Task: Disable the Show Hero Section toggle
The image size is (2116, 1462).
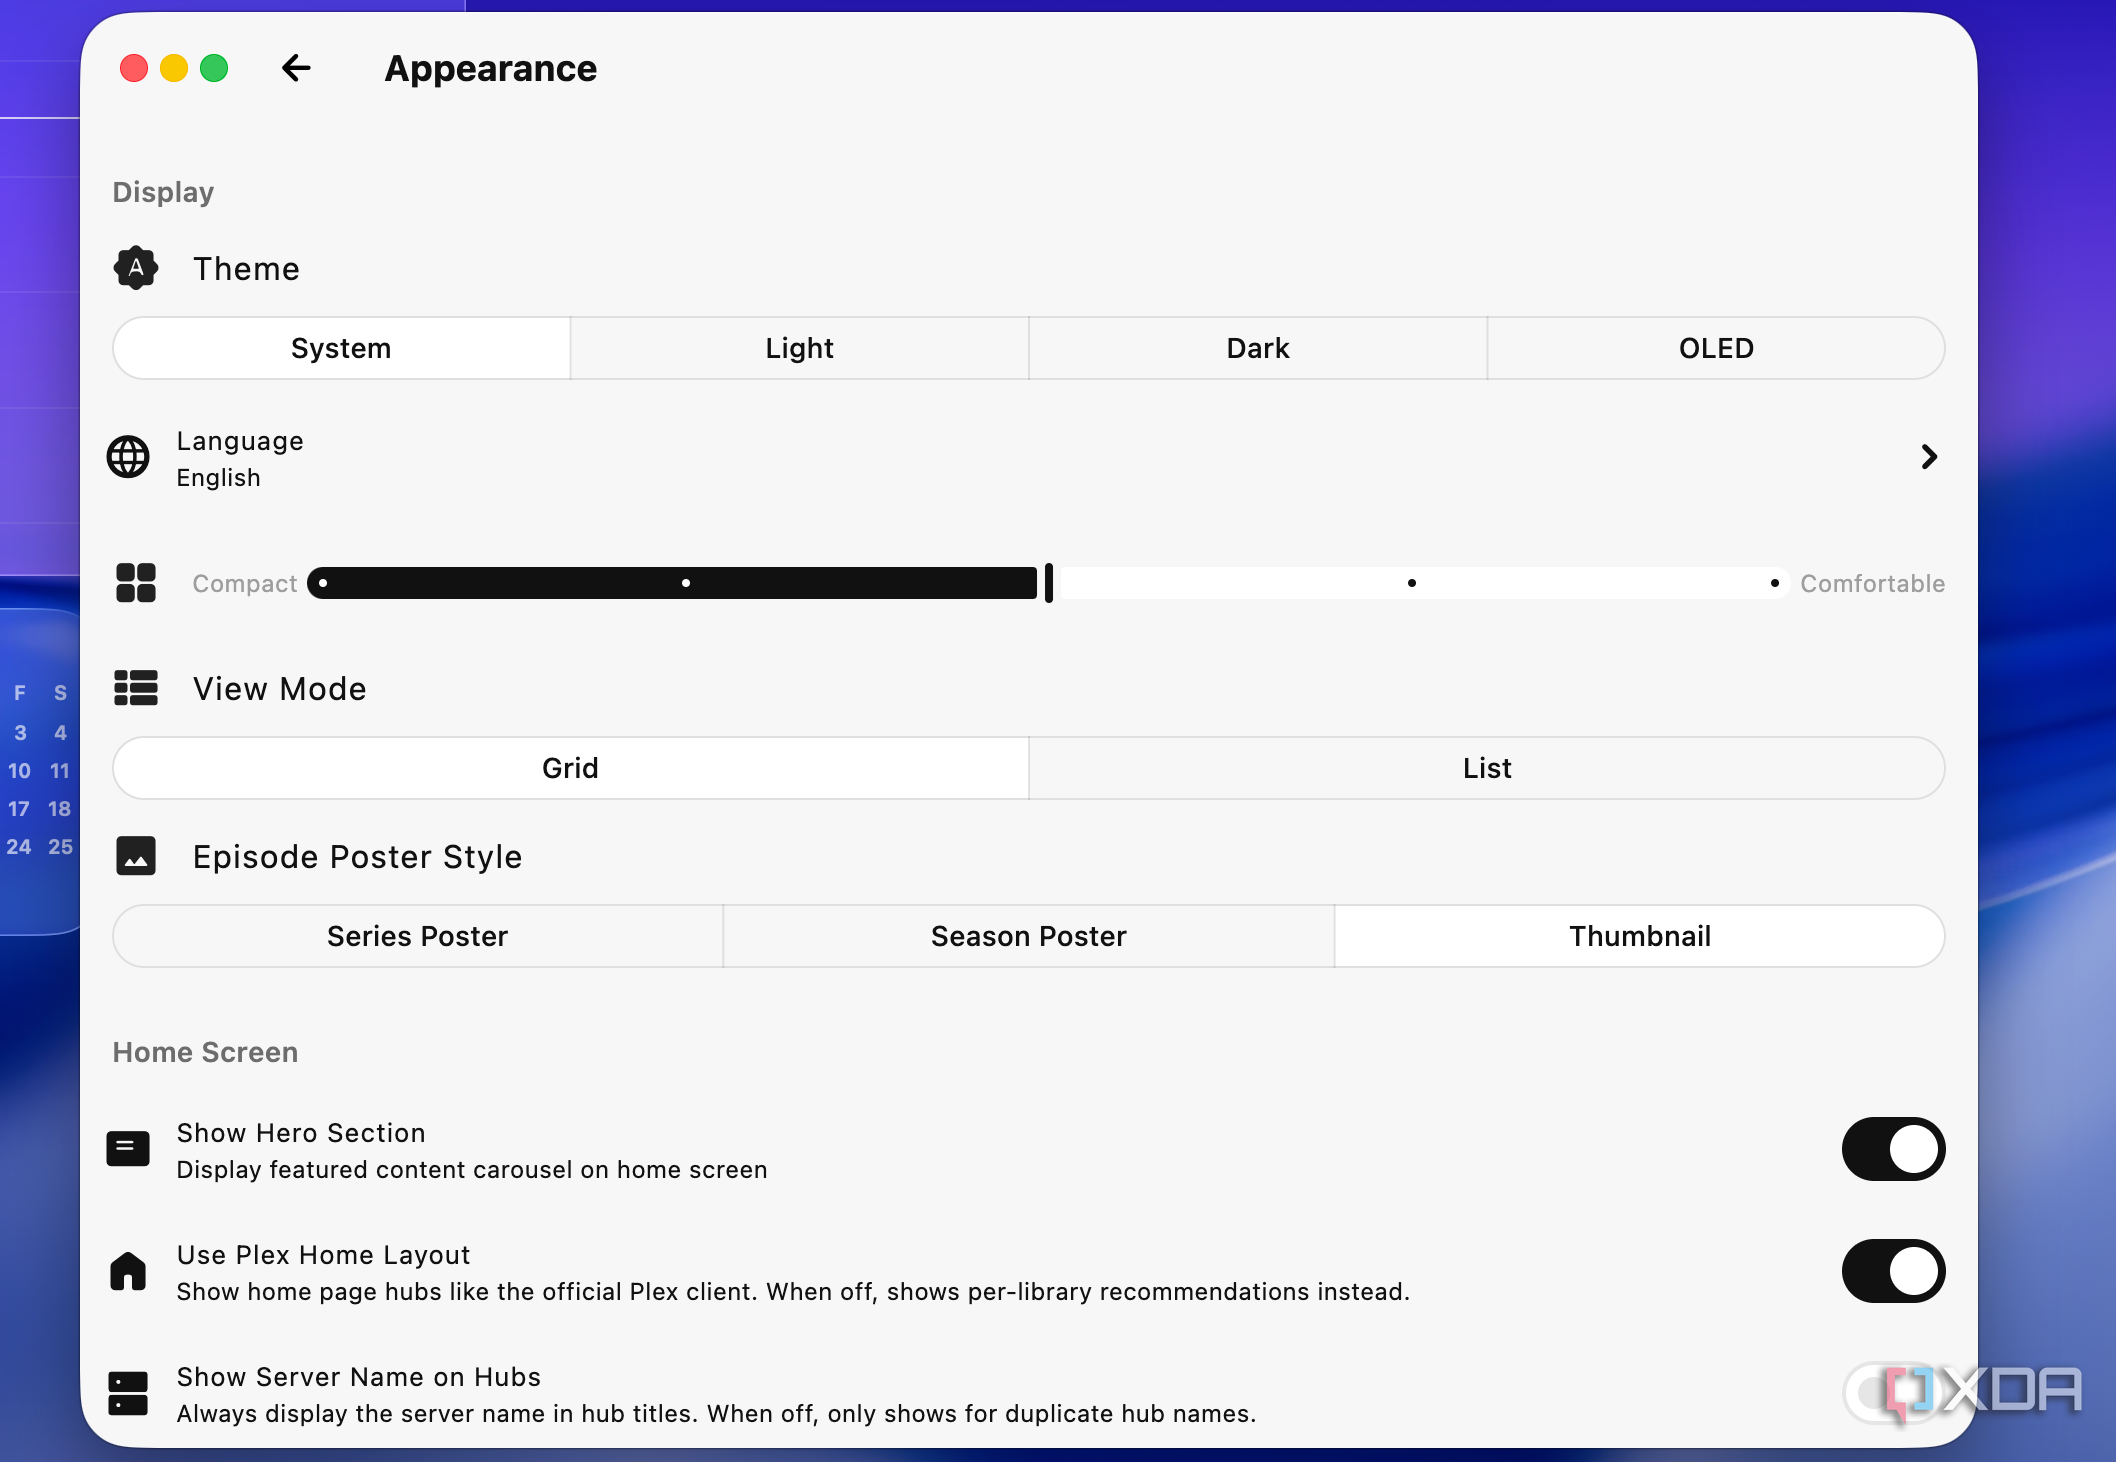Action: [x=1893, y=1149]
